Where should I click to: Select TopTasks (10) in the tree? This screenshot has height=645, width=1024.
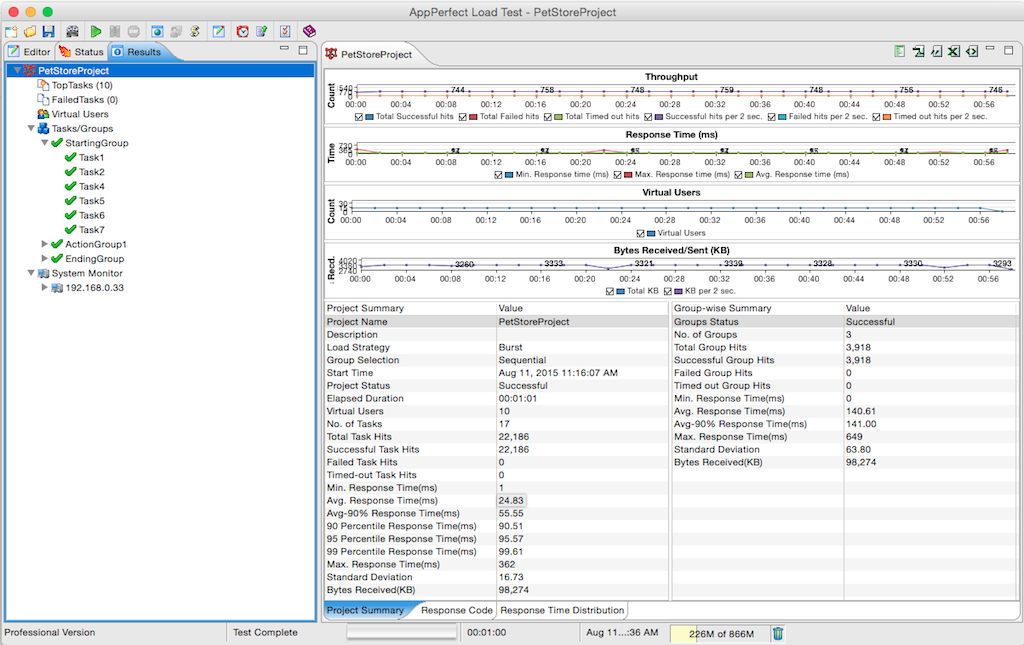[82, 86]
